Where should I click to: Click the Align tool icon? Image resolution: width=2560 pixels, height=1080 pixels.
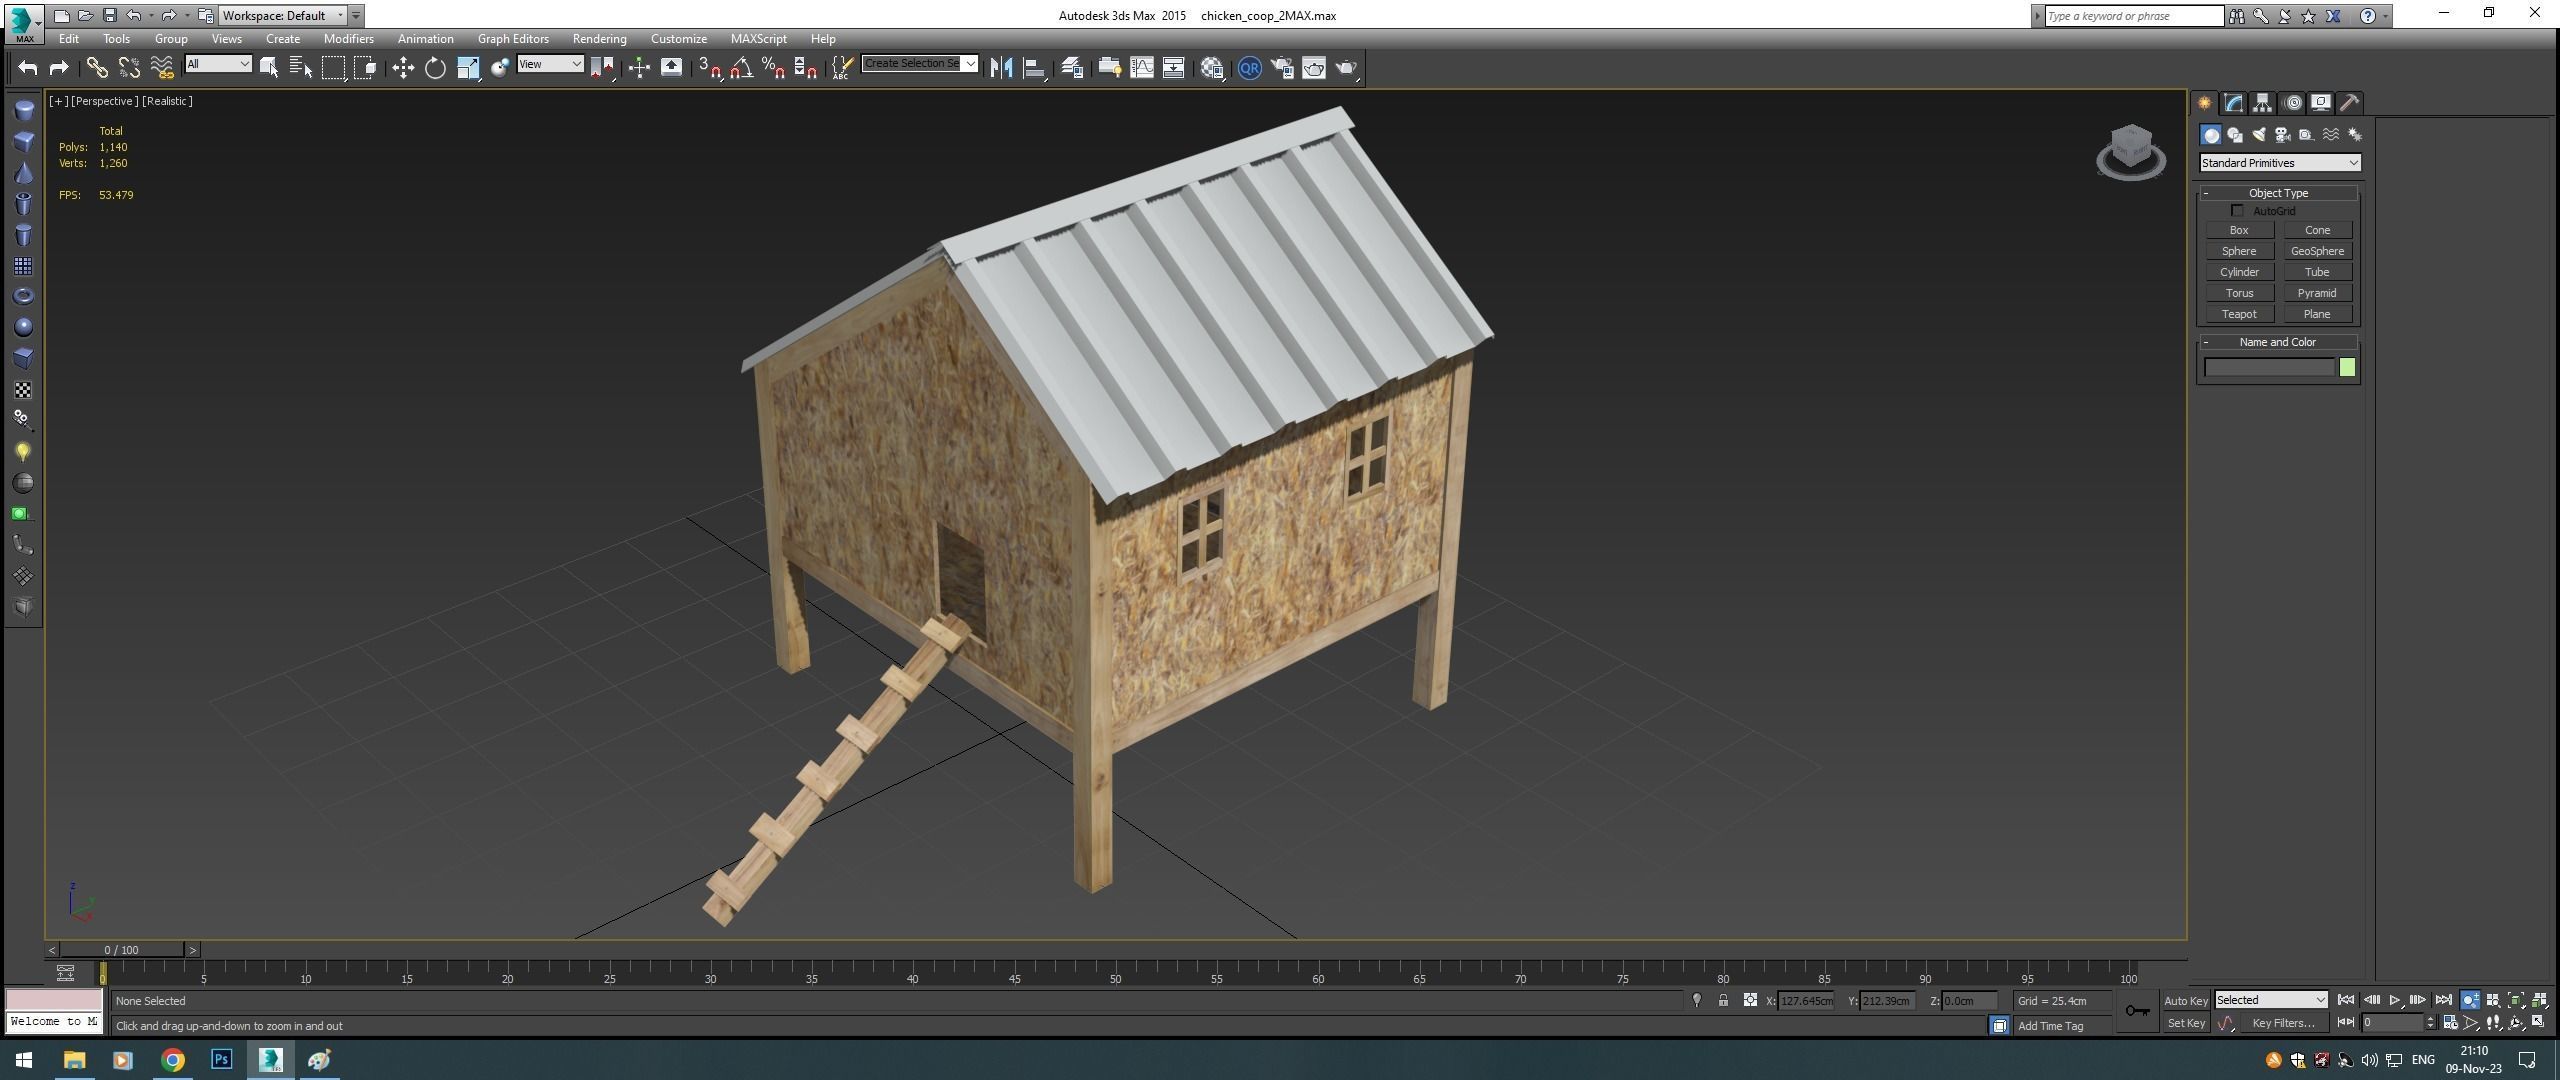click(x=1035, y=68)
